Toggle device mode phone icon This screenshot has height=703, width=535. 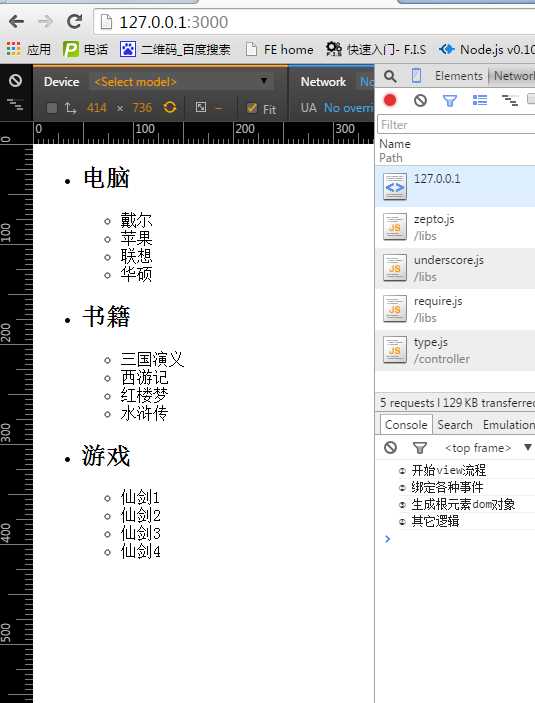[416, 76]
